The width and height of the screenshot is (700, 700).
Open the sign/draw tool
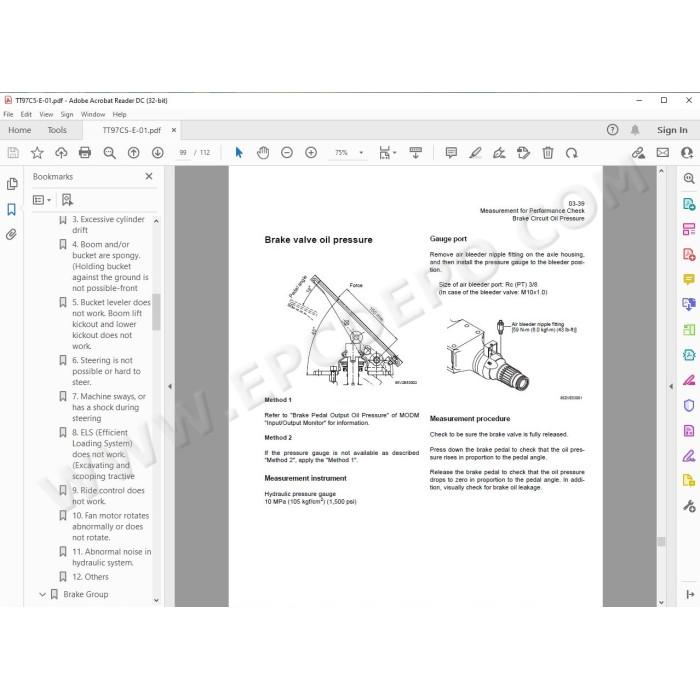[x=499, y=153]
